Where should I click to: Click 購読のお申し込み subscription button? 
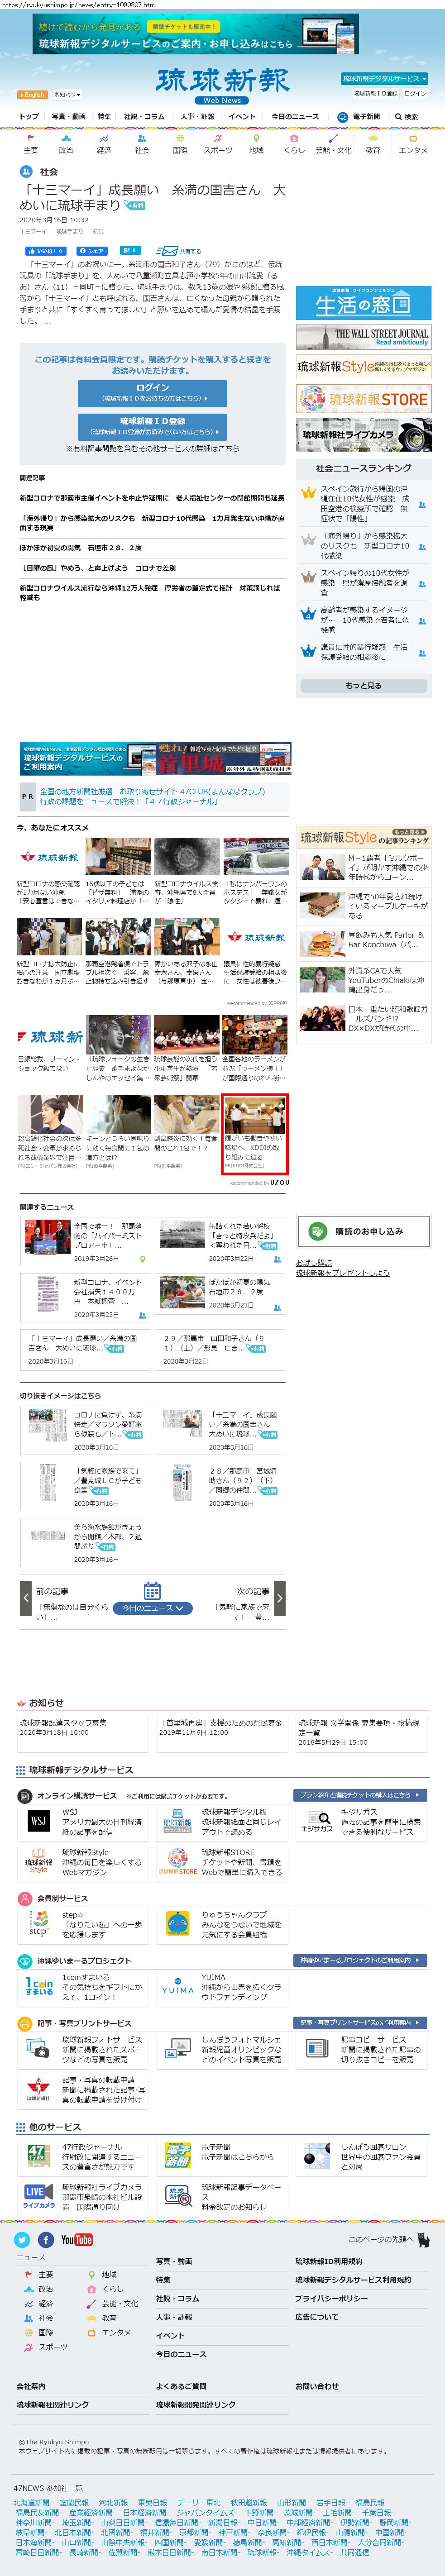[364, 1232]
